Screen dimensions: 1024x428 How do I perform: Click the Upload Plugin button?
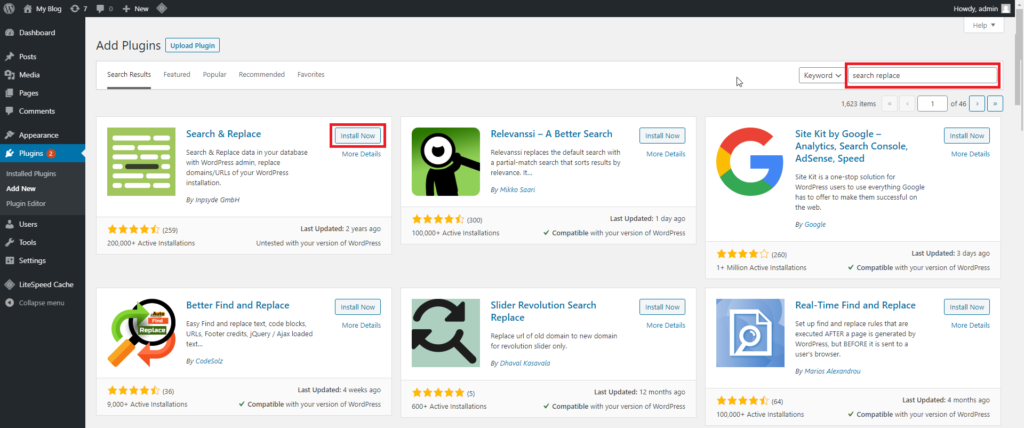coord(193,46)
